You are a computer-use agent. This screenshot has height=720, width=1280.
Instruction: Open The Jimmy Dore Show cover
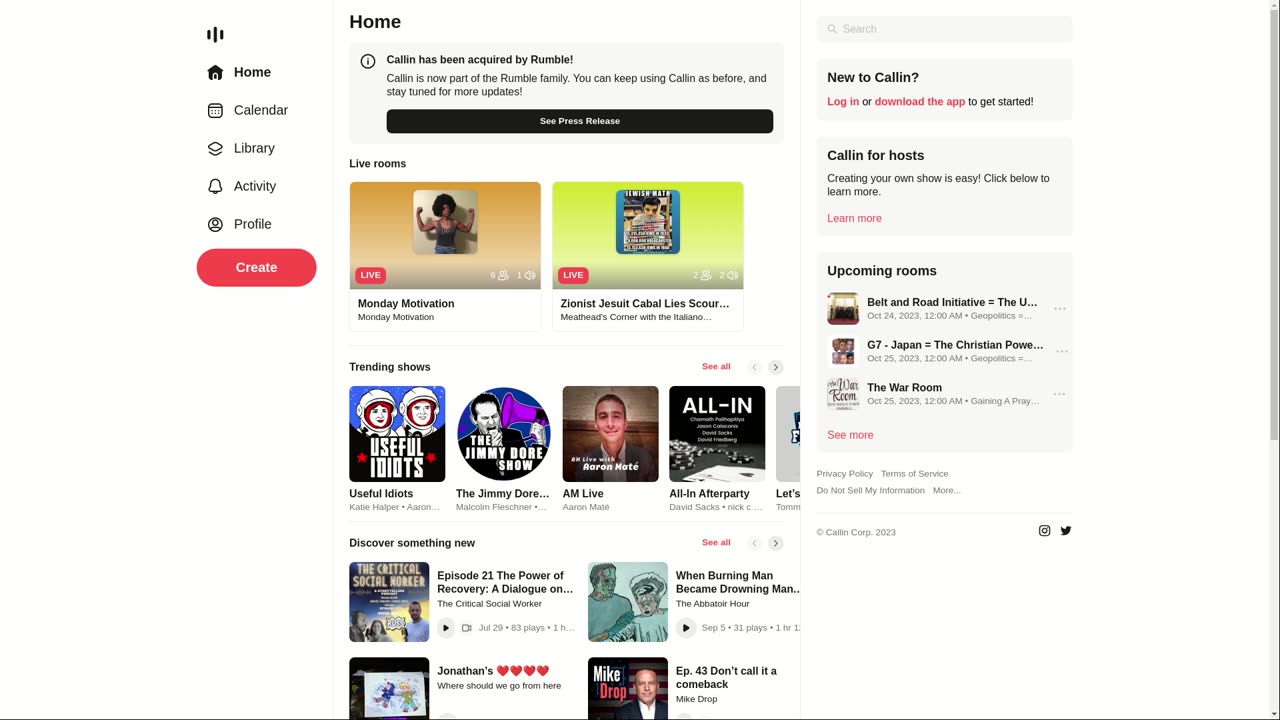point(504,434)
